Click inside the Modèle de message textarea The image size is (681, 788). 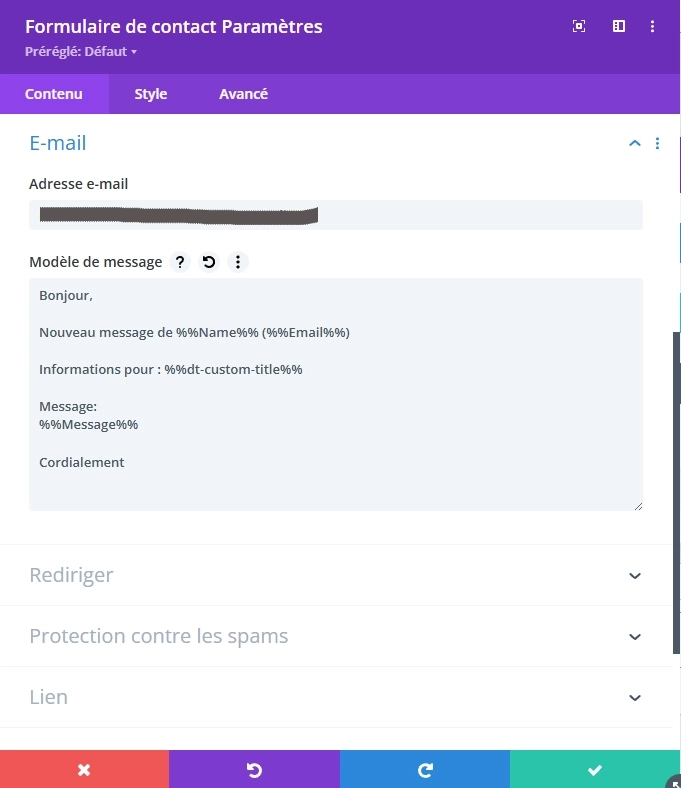point(336,395)
